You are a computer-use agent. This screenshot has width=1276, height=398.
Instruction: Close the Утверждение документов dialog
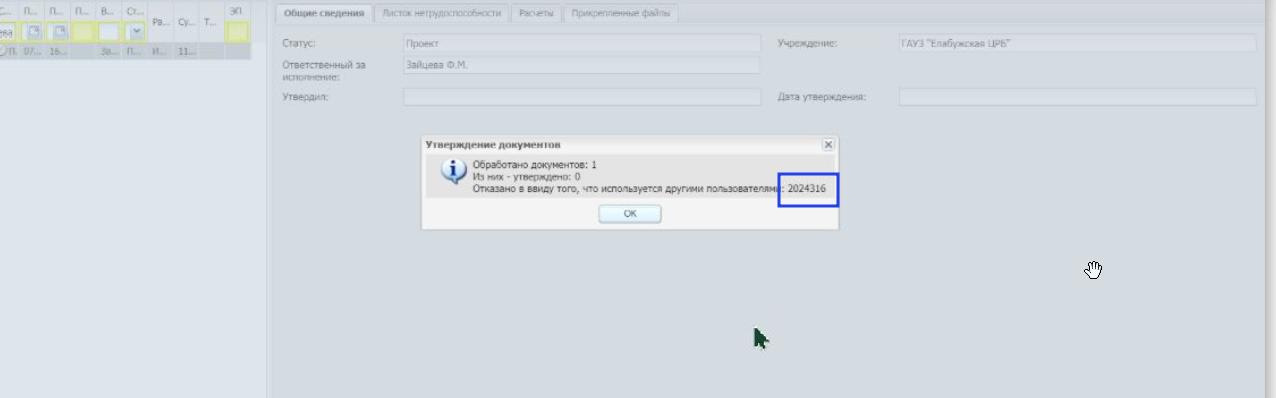pos(828,144)
